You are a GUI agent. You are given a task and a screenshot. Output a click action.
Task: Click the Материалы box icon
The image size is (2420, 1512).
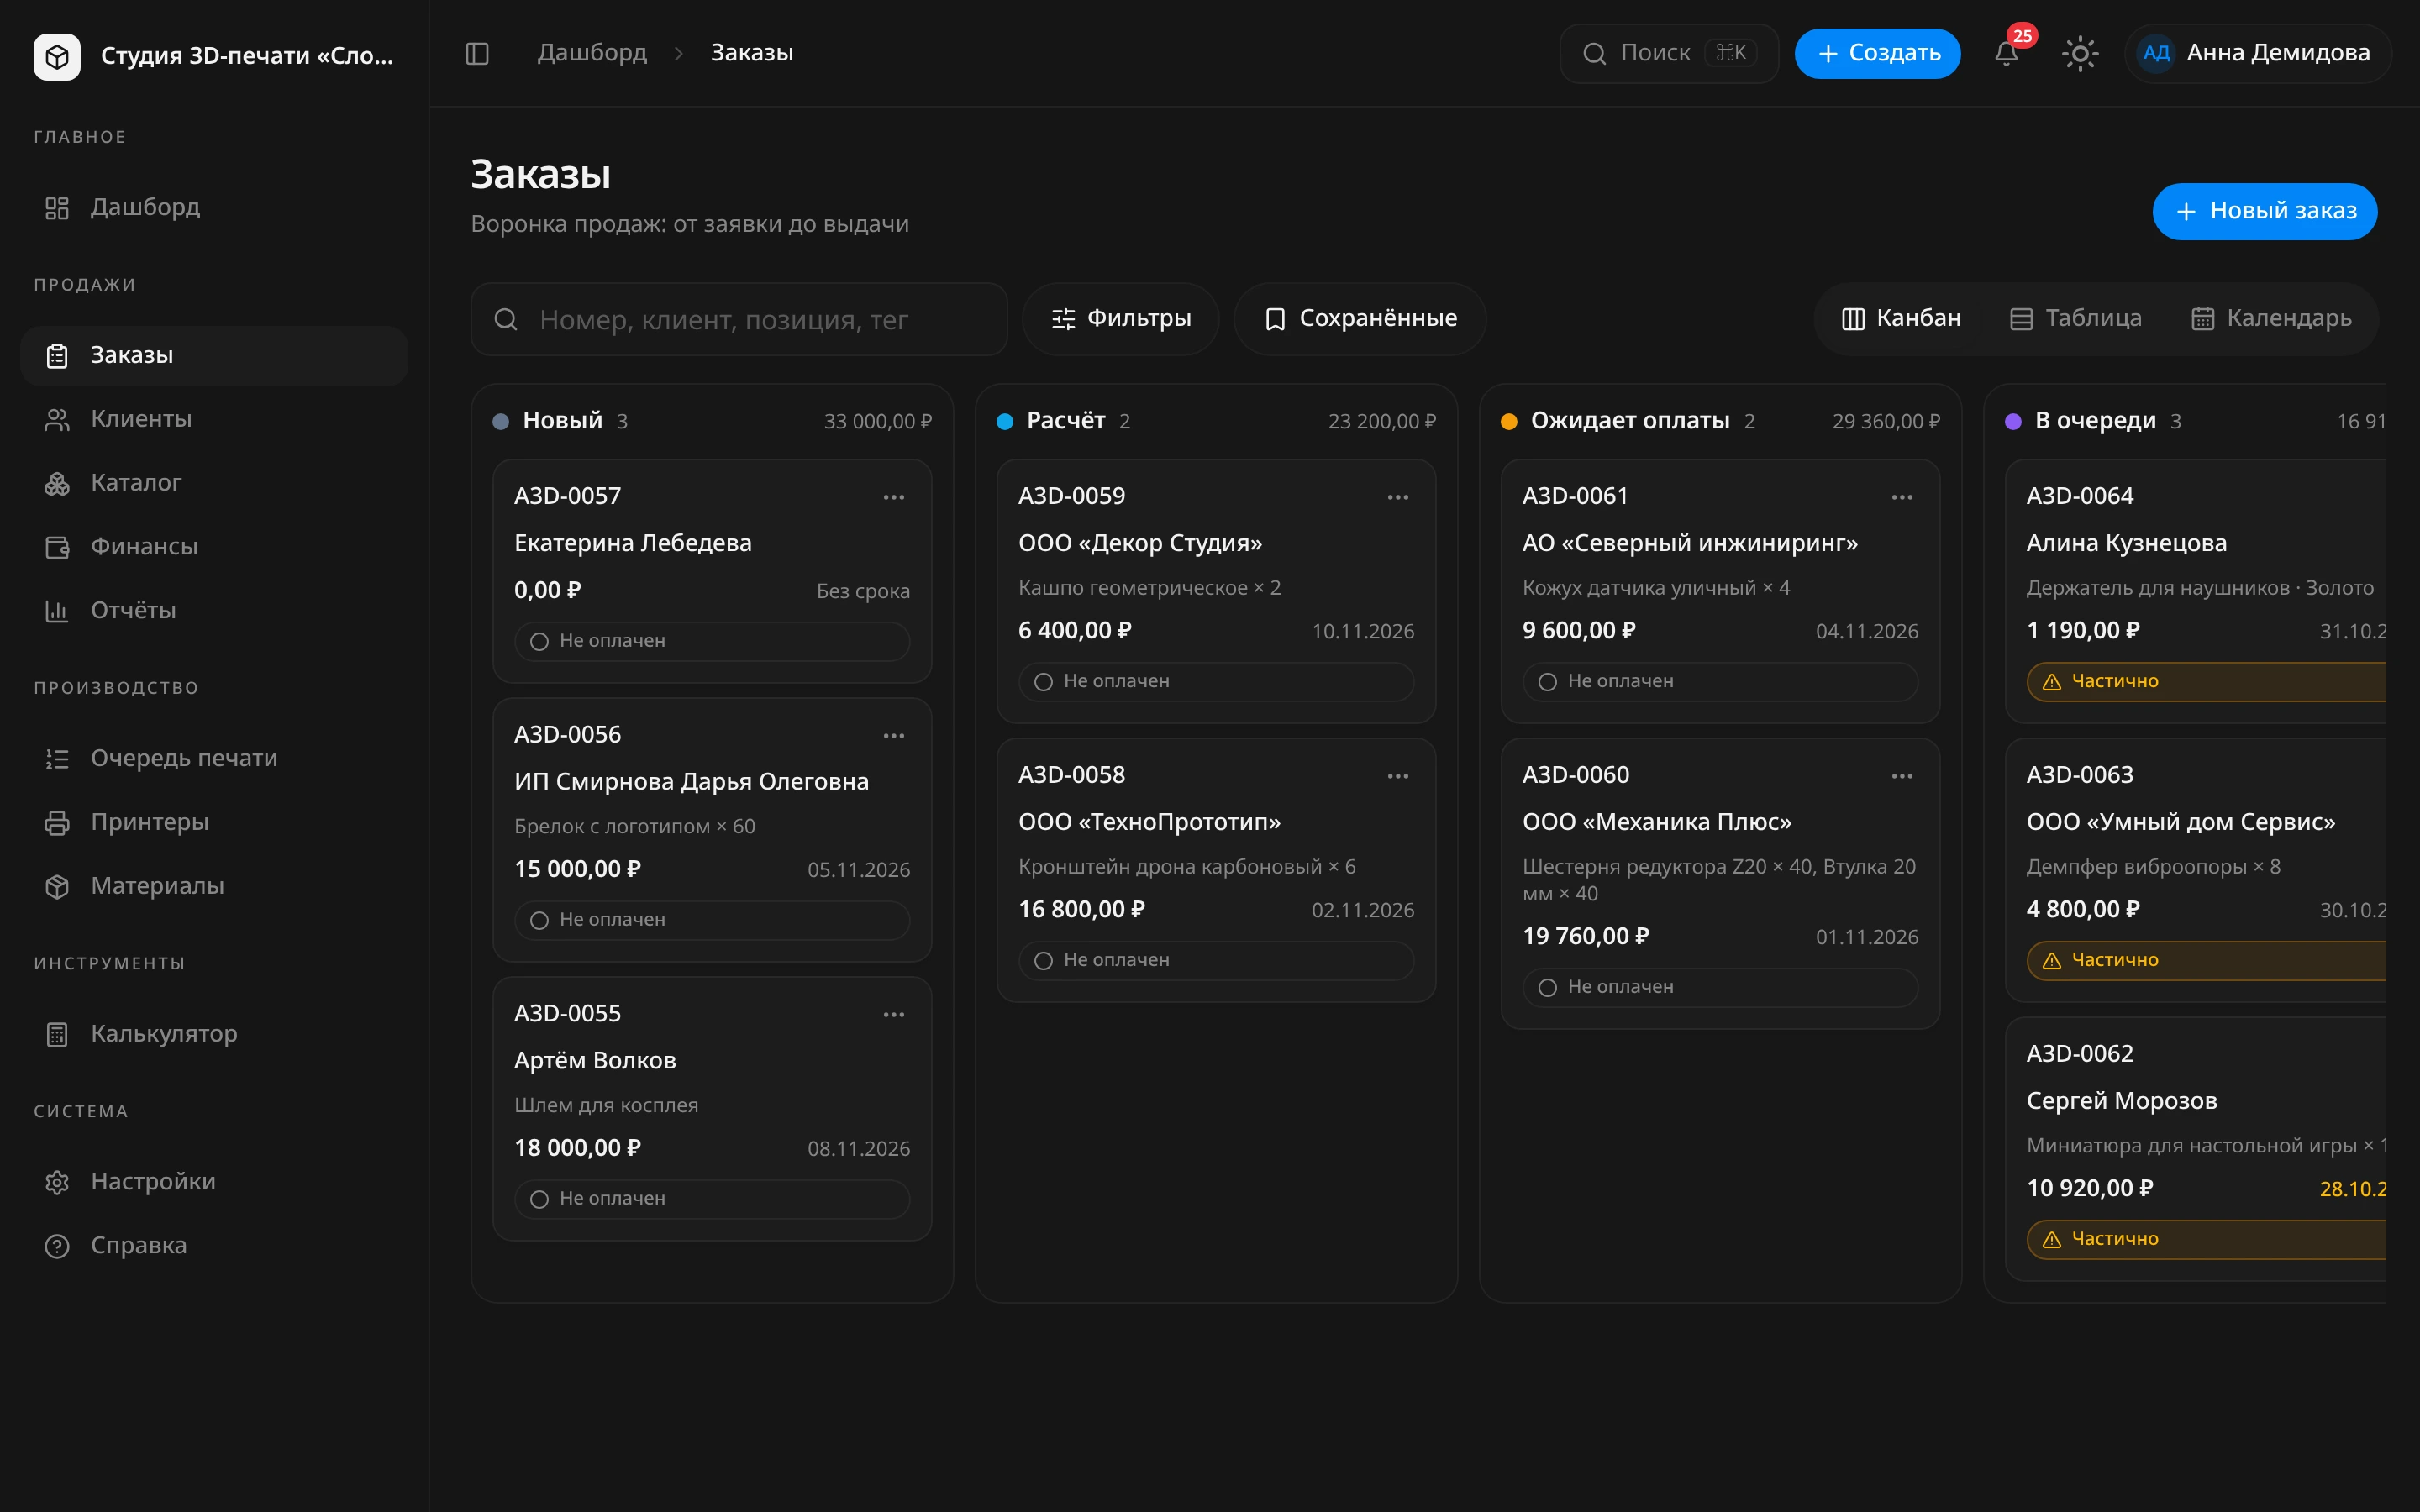(x=57, y=887)
